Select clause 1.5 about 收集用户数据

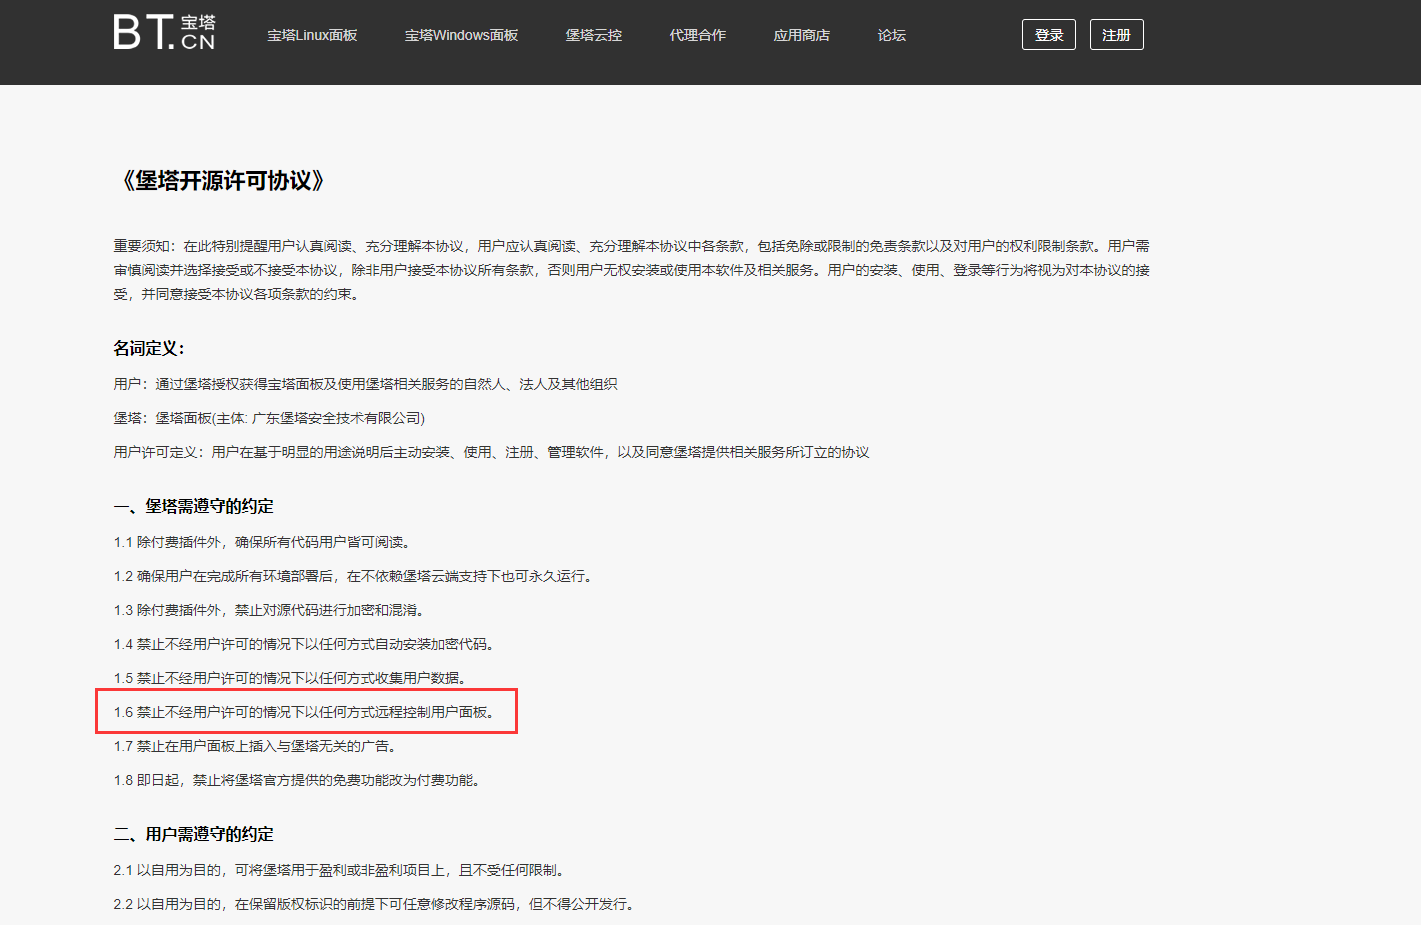click(x=291, y=678)
